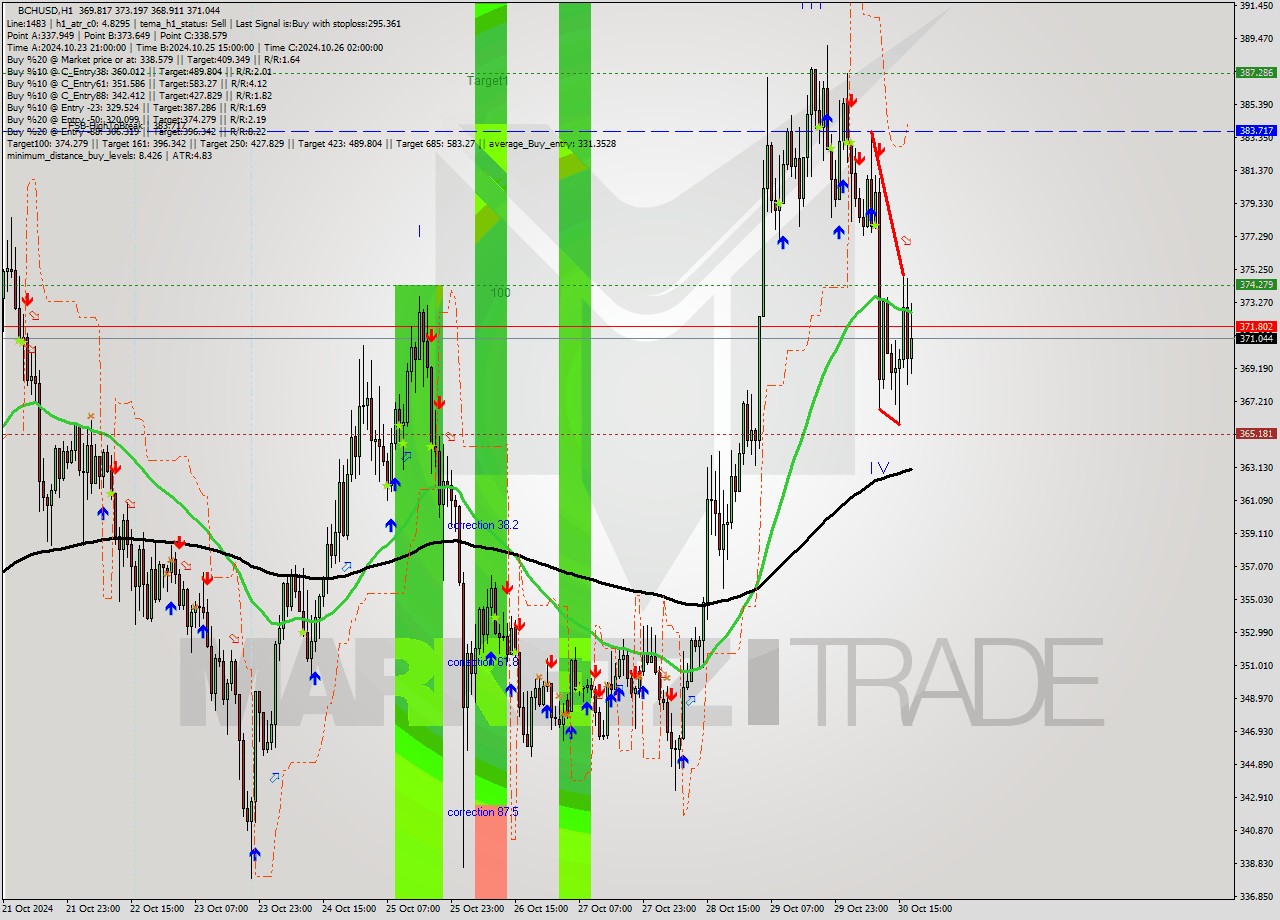
Task: Click the 391.450 price axis value
Action: coord(1256,6)
